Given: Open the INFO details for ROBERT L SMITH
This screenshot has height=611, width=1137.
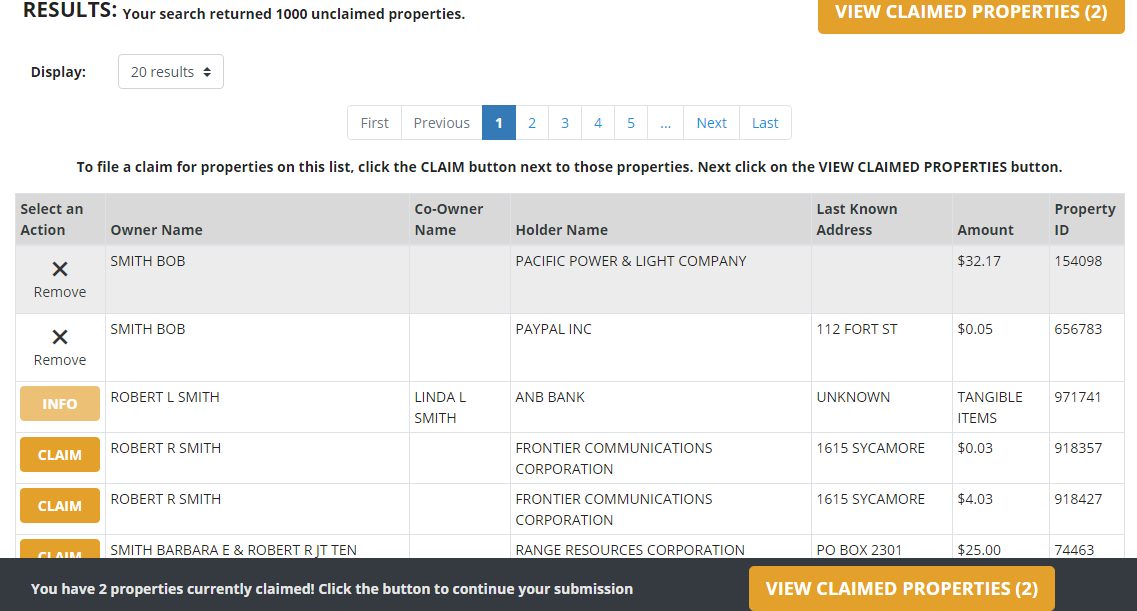Looking at the screenshot, I should tap(59, 404).
